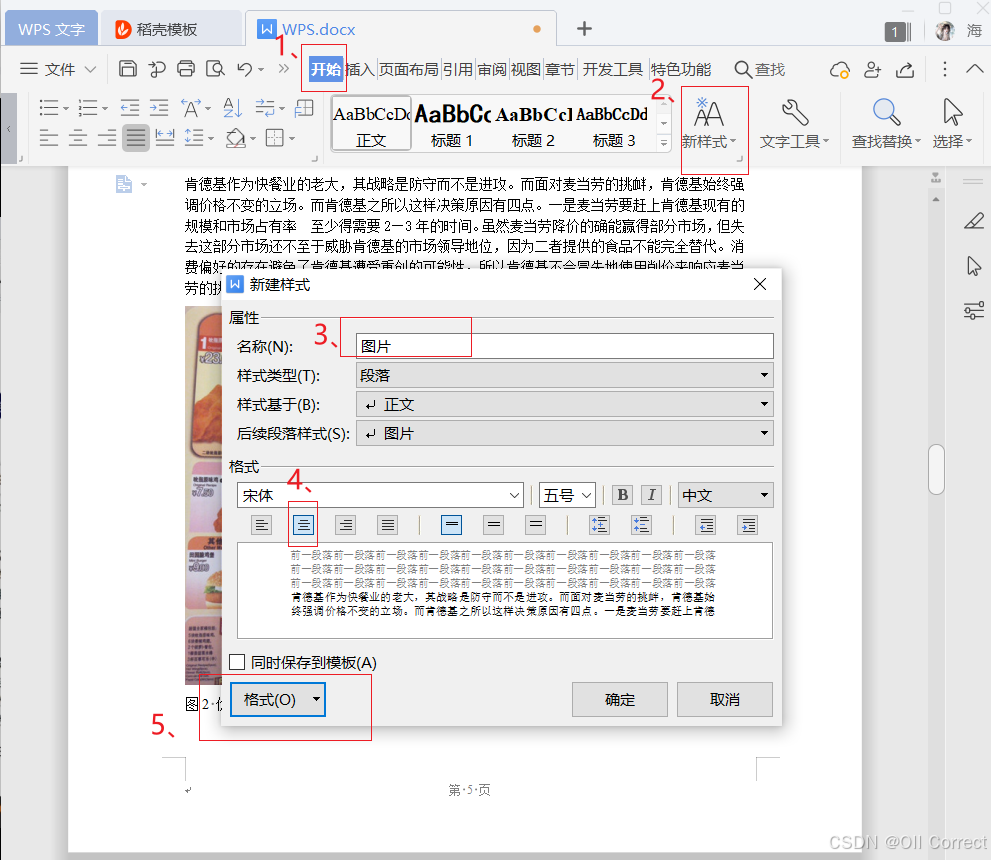Center text in ribbon

point(78,138)
